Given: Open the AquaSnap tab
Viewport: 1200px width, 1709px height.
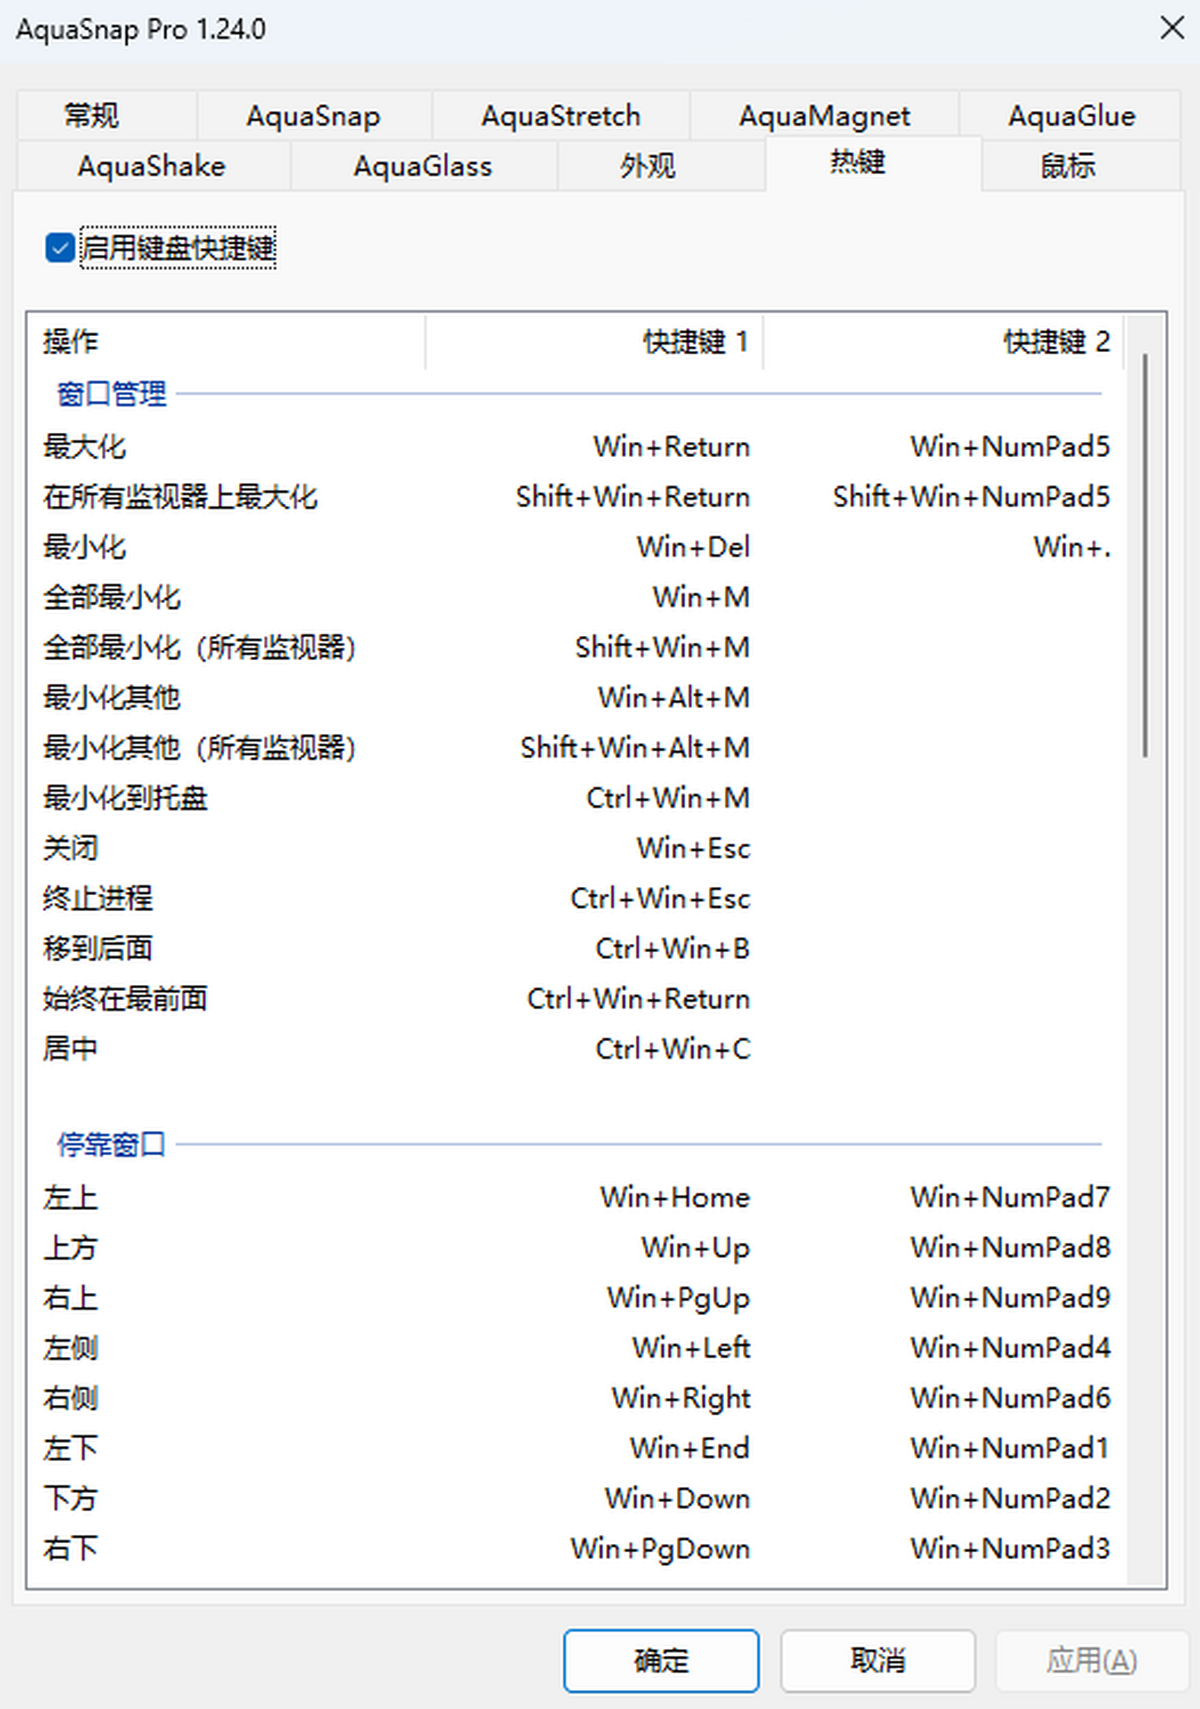Looking at the screenshot, I should click(x=314, y=116).
